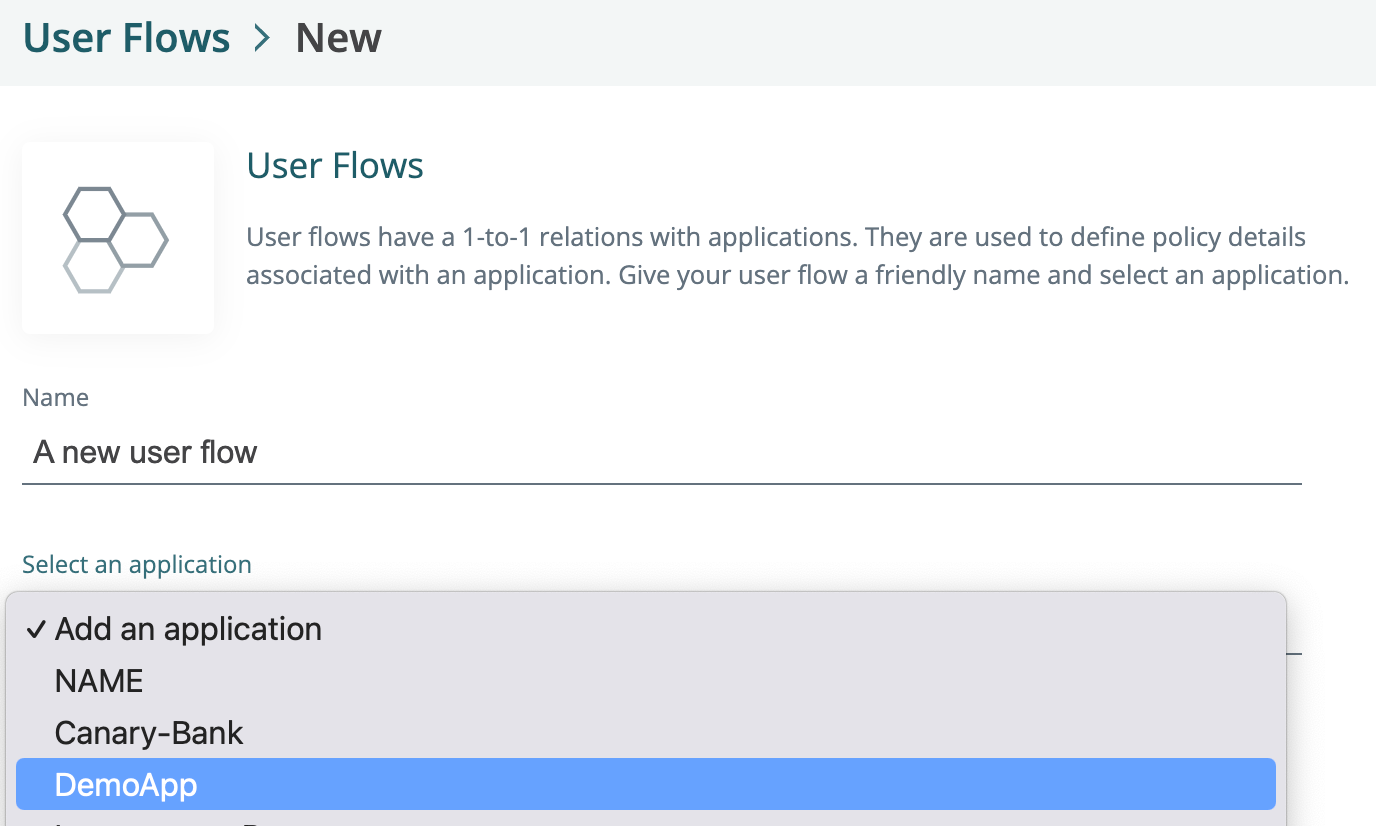Select Canary-Bank from the application list
1376x826 pixels.
pyautogui.click(x=646, y=733)
